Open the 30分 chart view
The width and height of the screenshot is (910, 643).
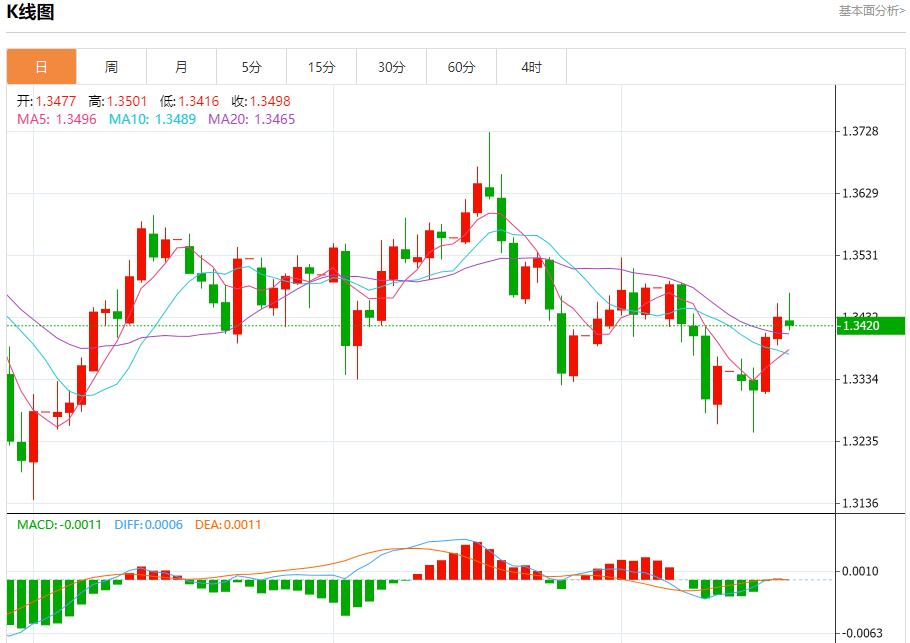(x=391, y=66)
